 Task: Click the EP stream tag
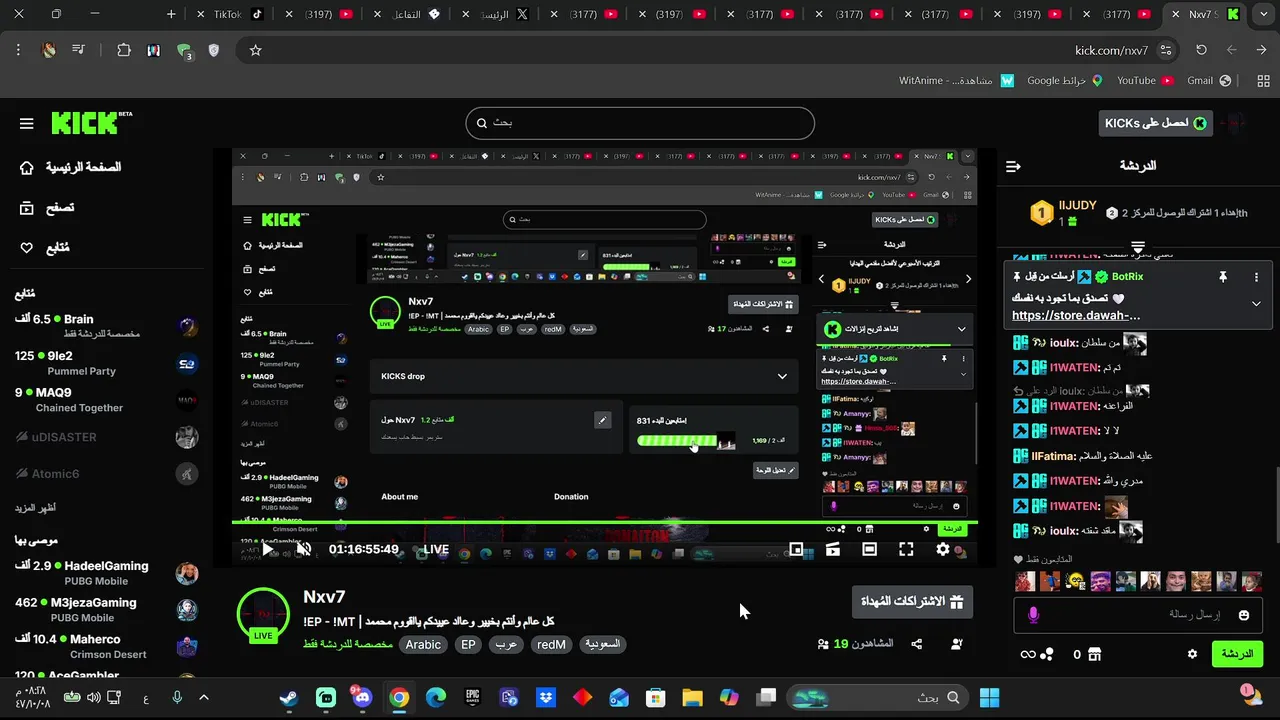click(x=468, y=645)
